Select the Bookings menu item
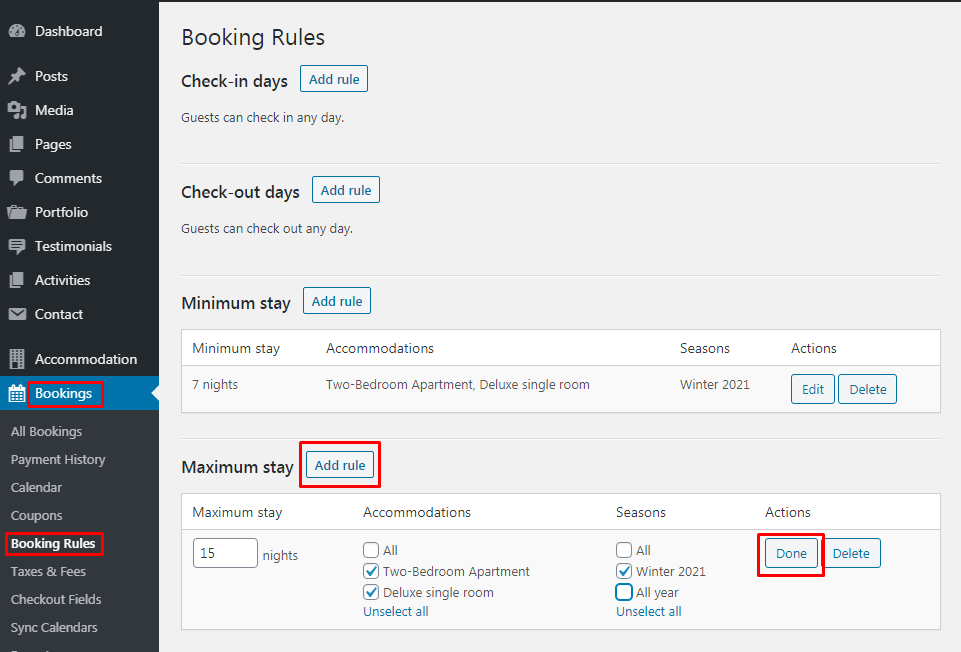The height and width of the screenshot is (652, 961). point(64,393)
